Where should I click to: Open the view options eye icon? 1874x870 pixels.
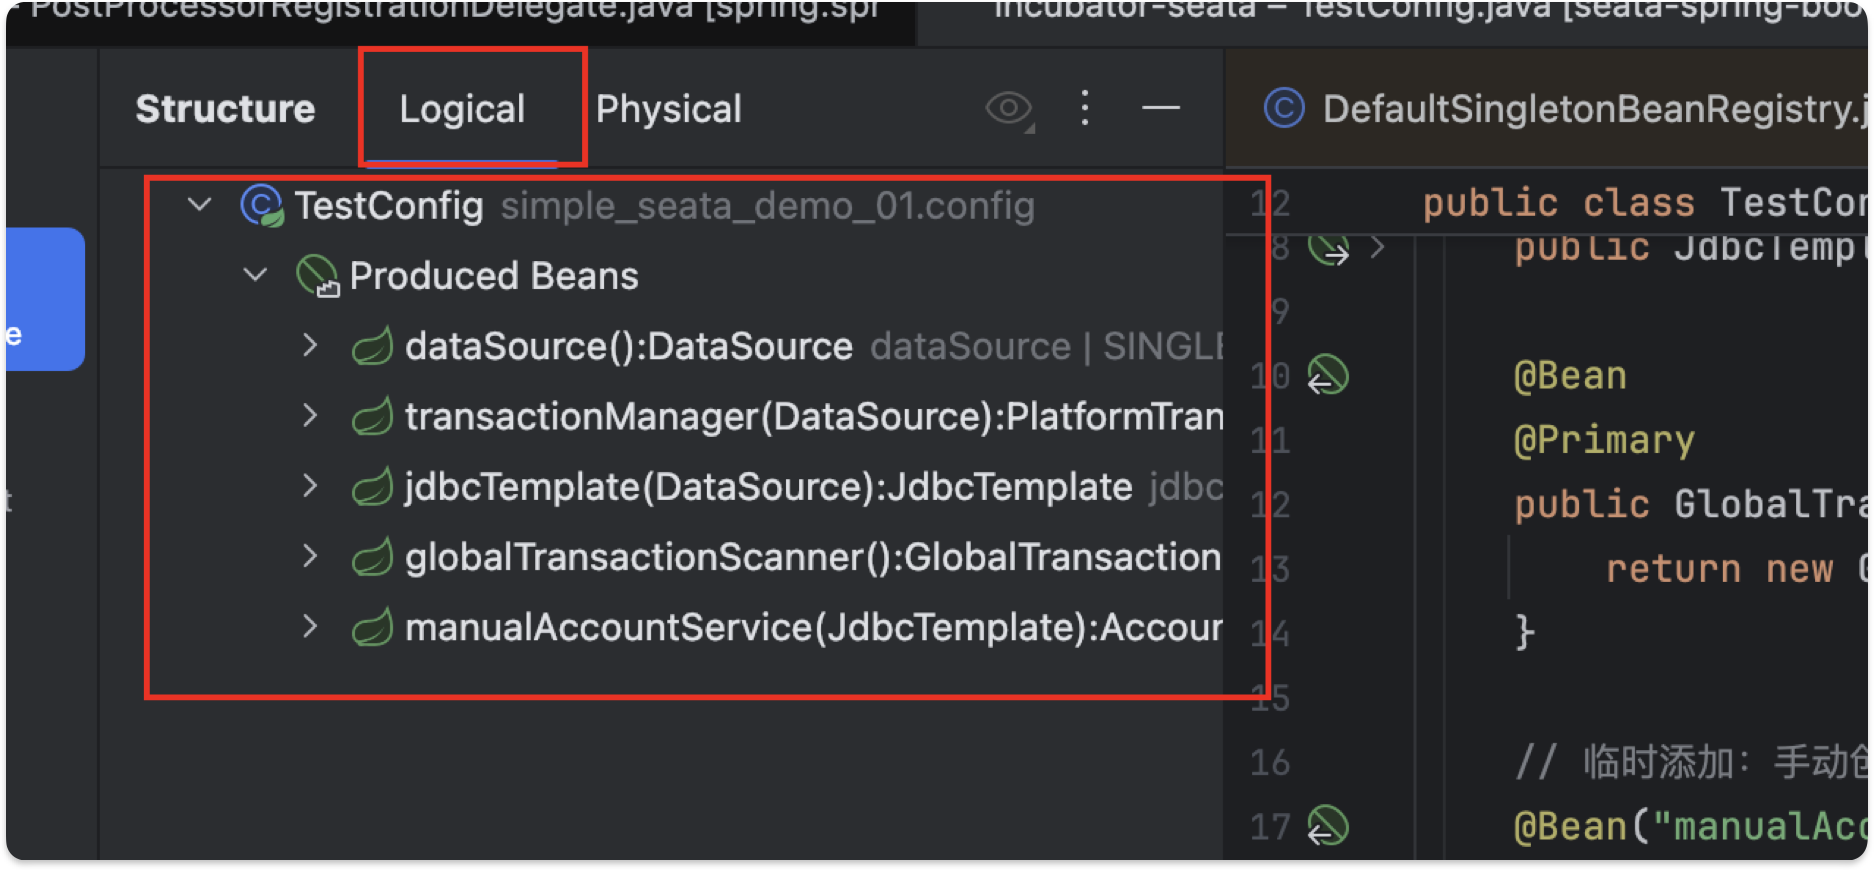coord(1008,108)
